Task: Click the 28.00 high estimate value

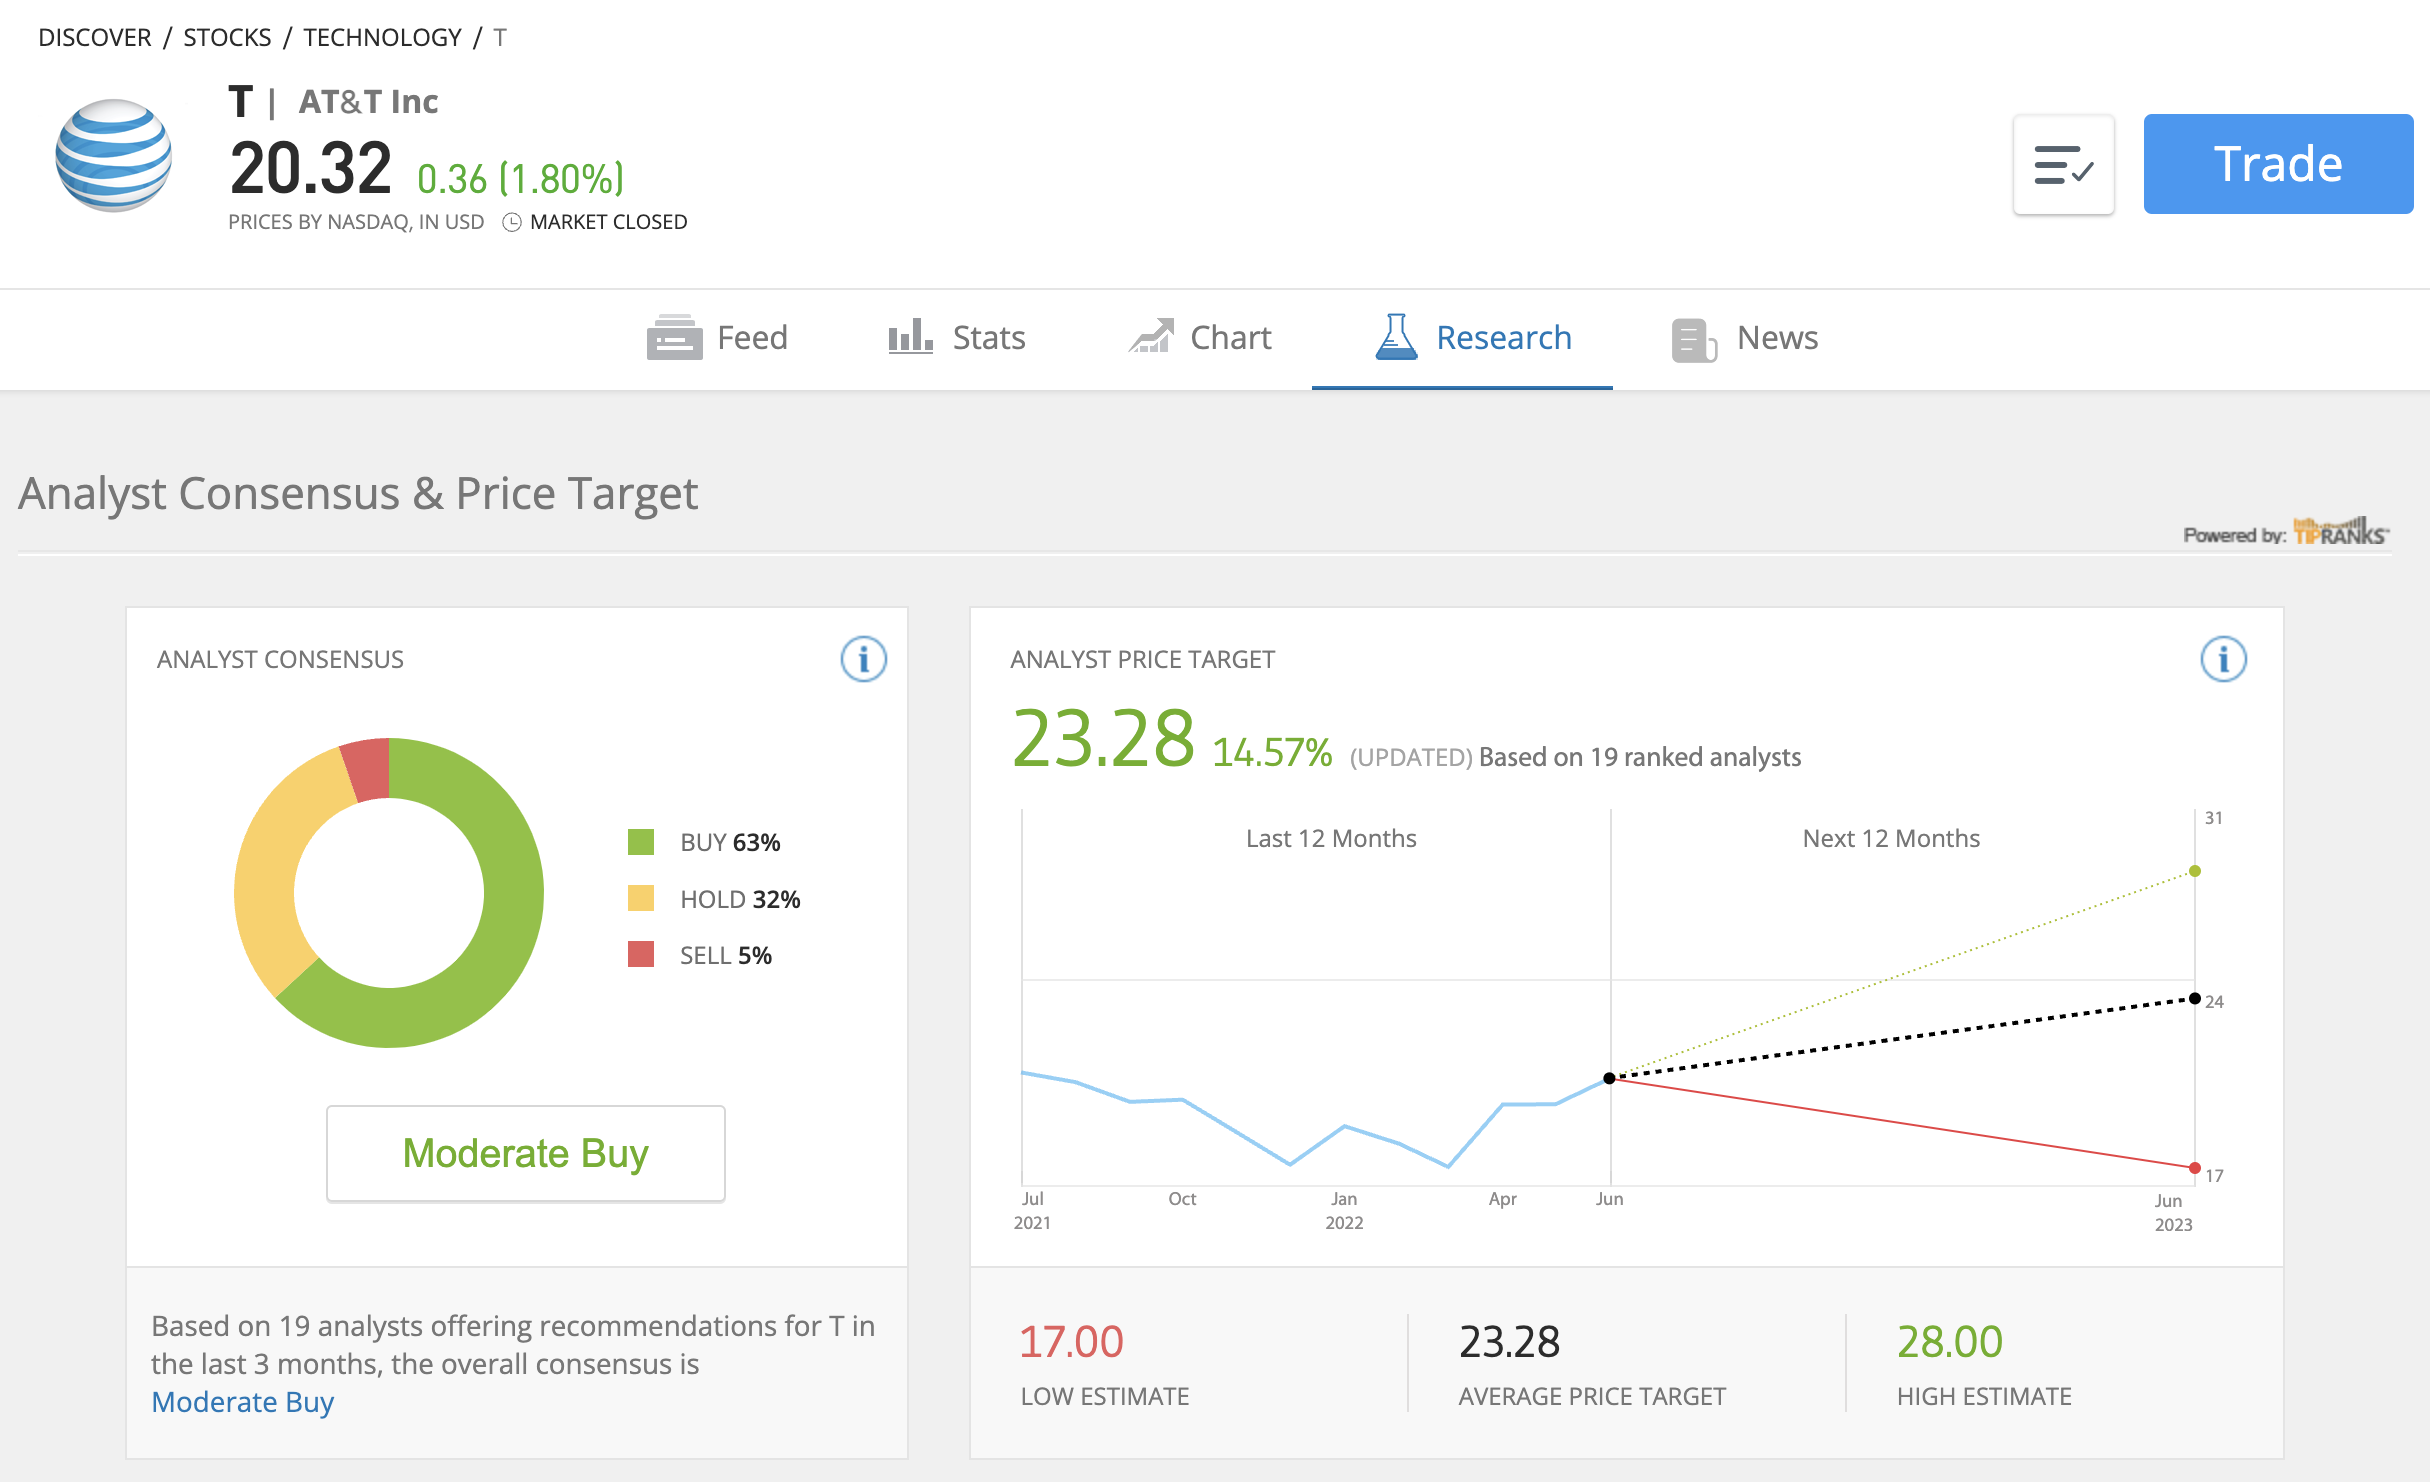Action: click(x=1950, y=1342)
